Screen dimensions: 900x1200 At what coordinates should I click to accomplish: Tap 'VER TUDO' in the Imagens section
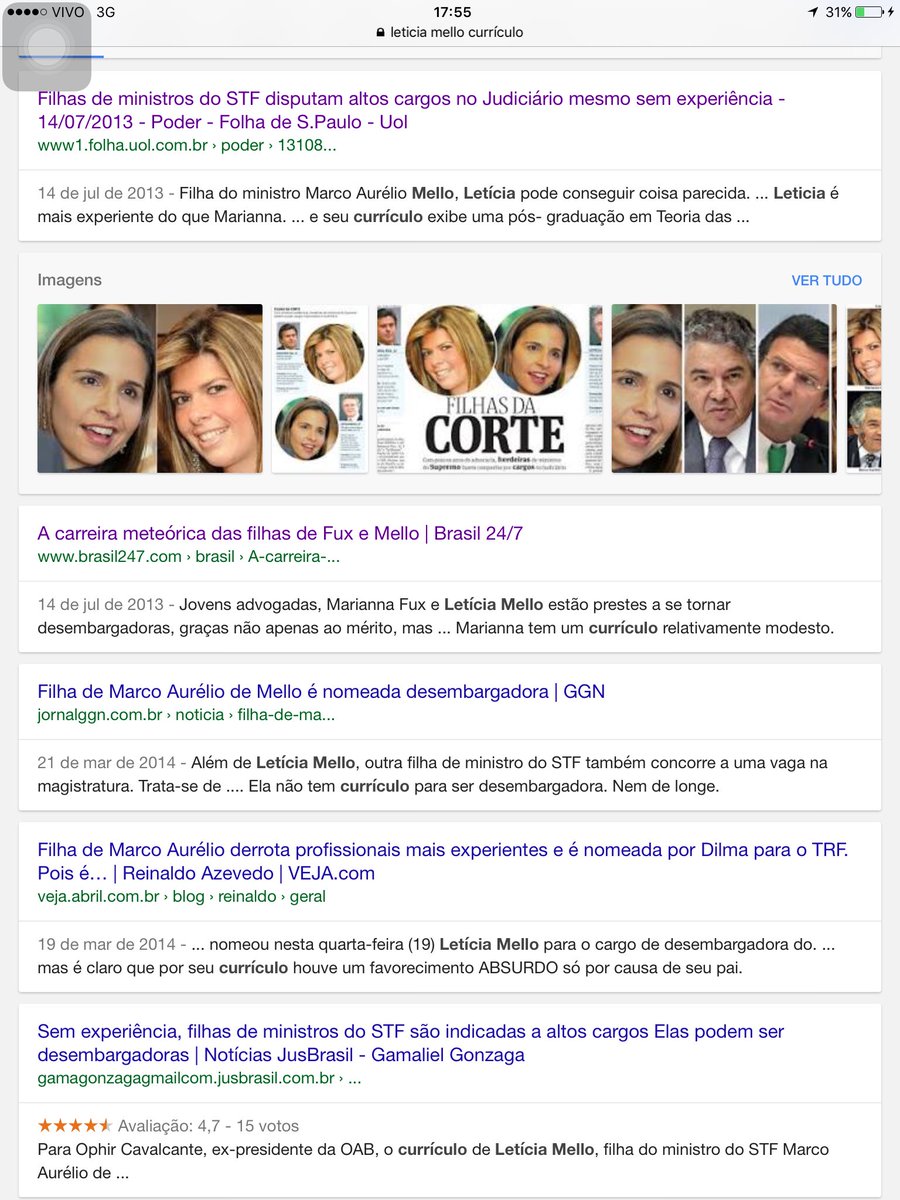(827, 281)
